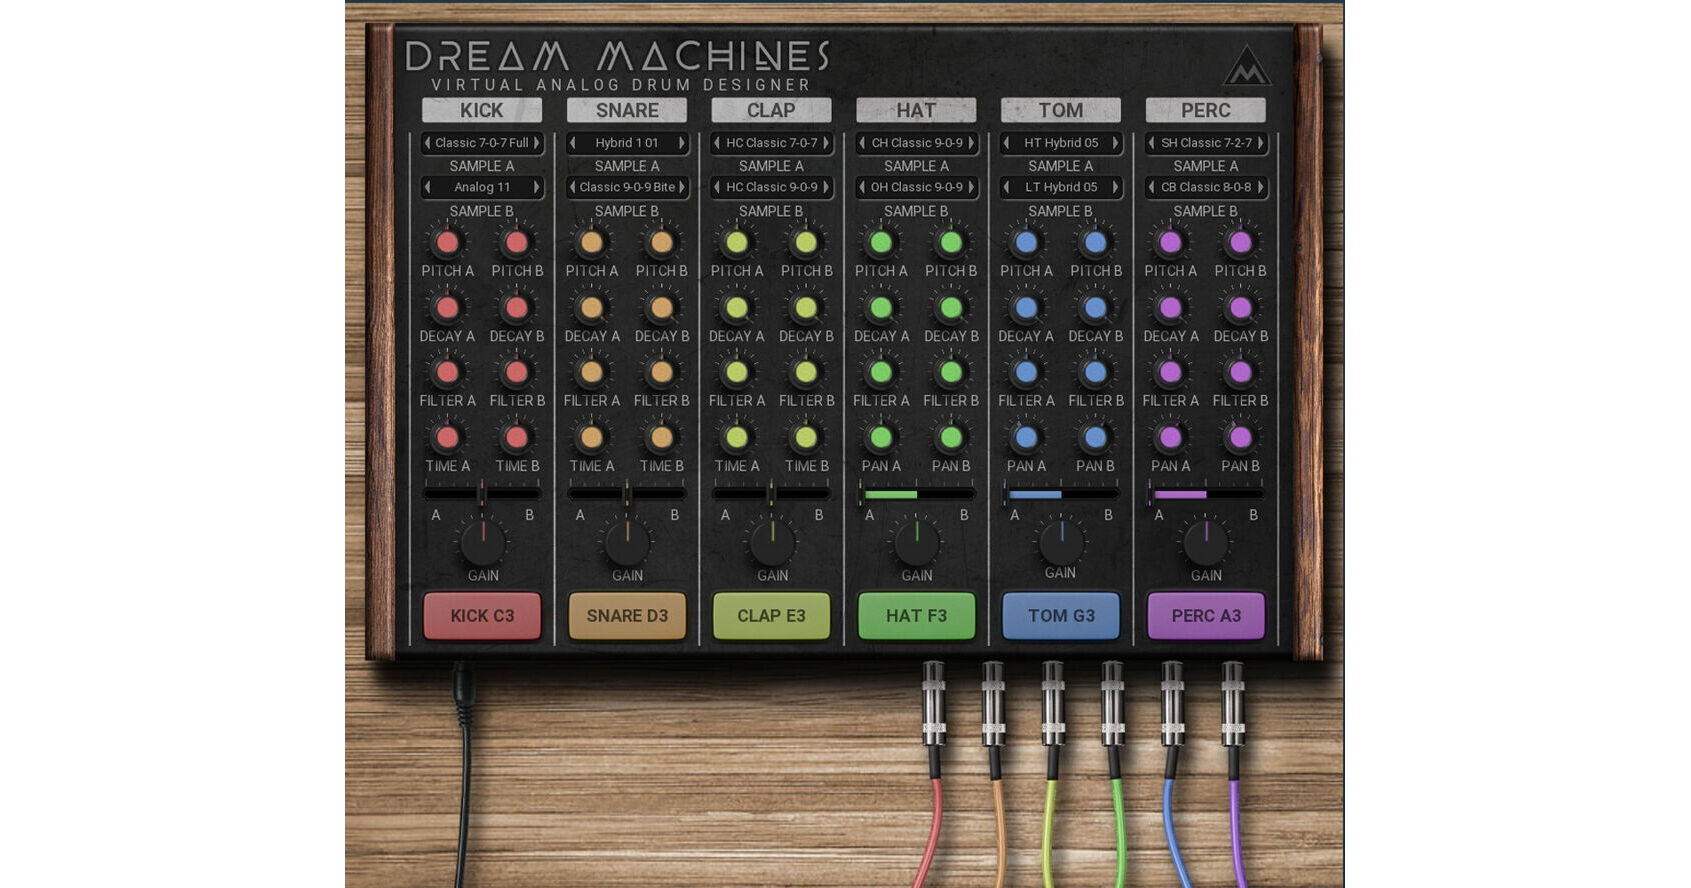
Task: Select the SNARE channel header
Action: (627, 110)
